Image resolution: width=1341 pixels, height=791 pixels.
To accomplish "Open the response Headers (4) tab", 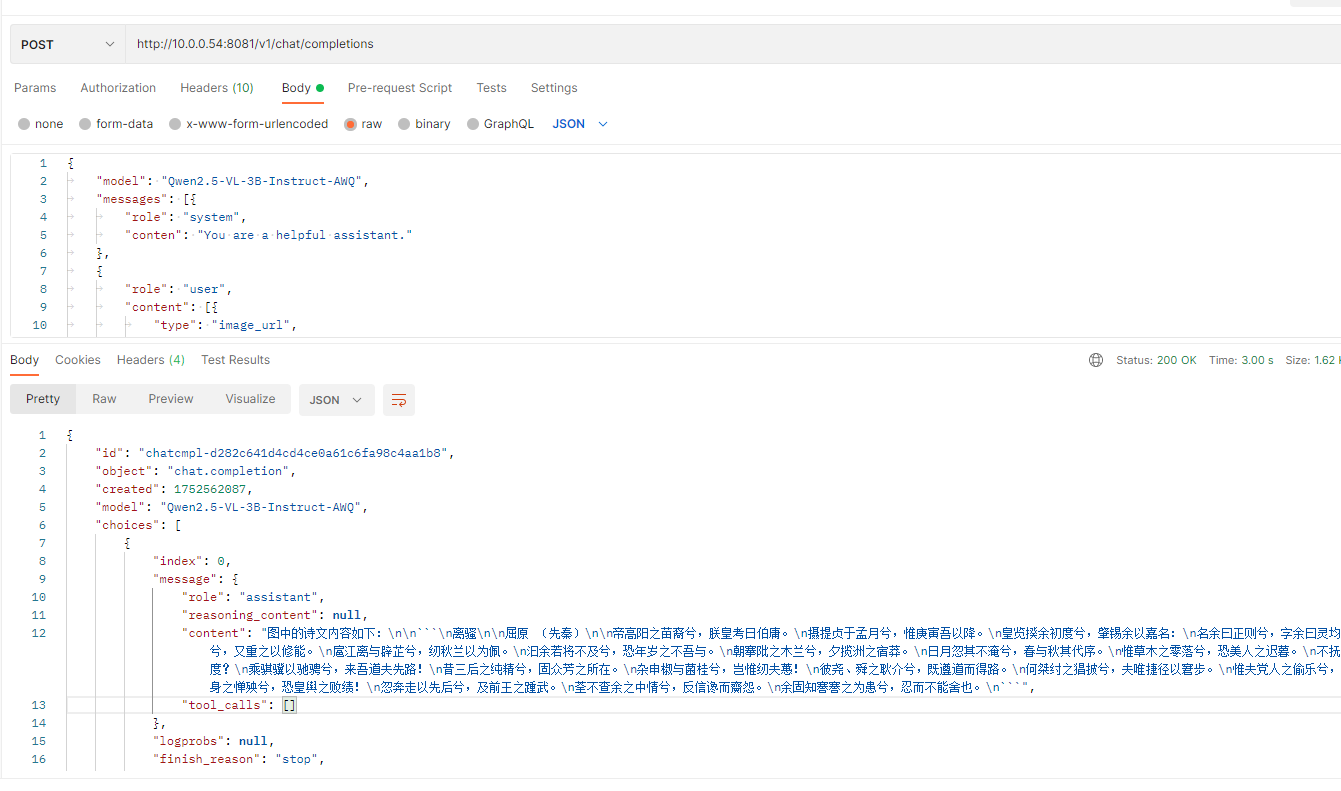I will tap(151, 360).
